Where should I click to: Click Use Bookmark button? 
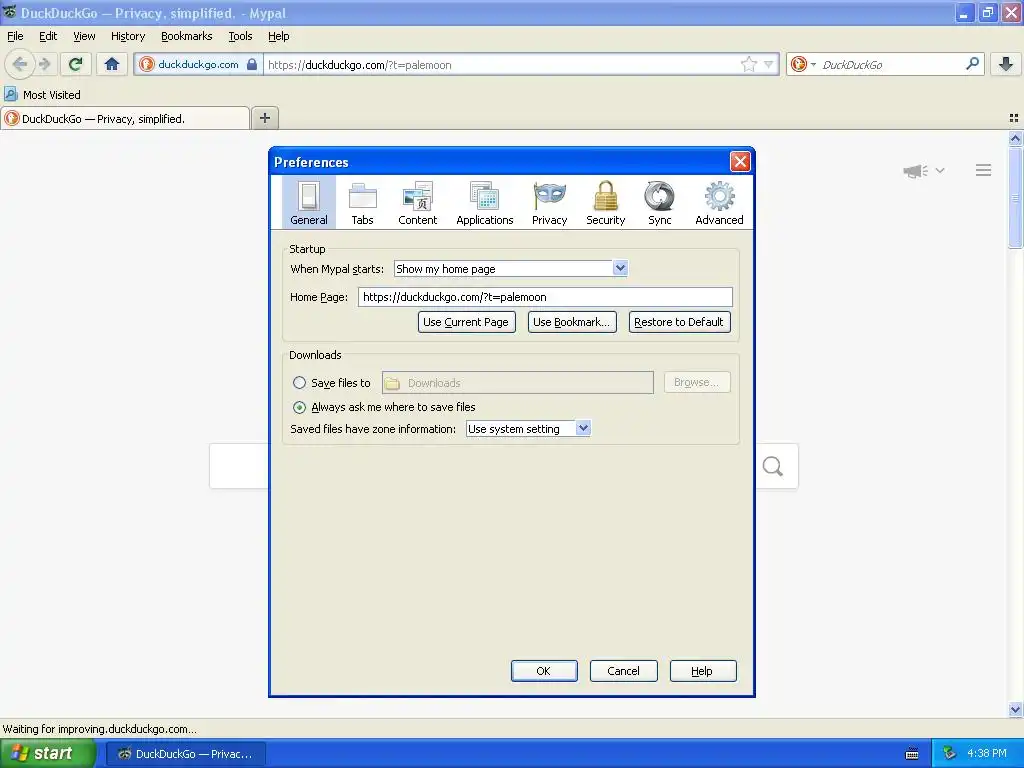572,322
